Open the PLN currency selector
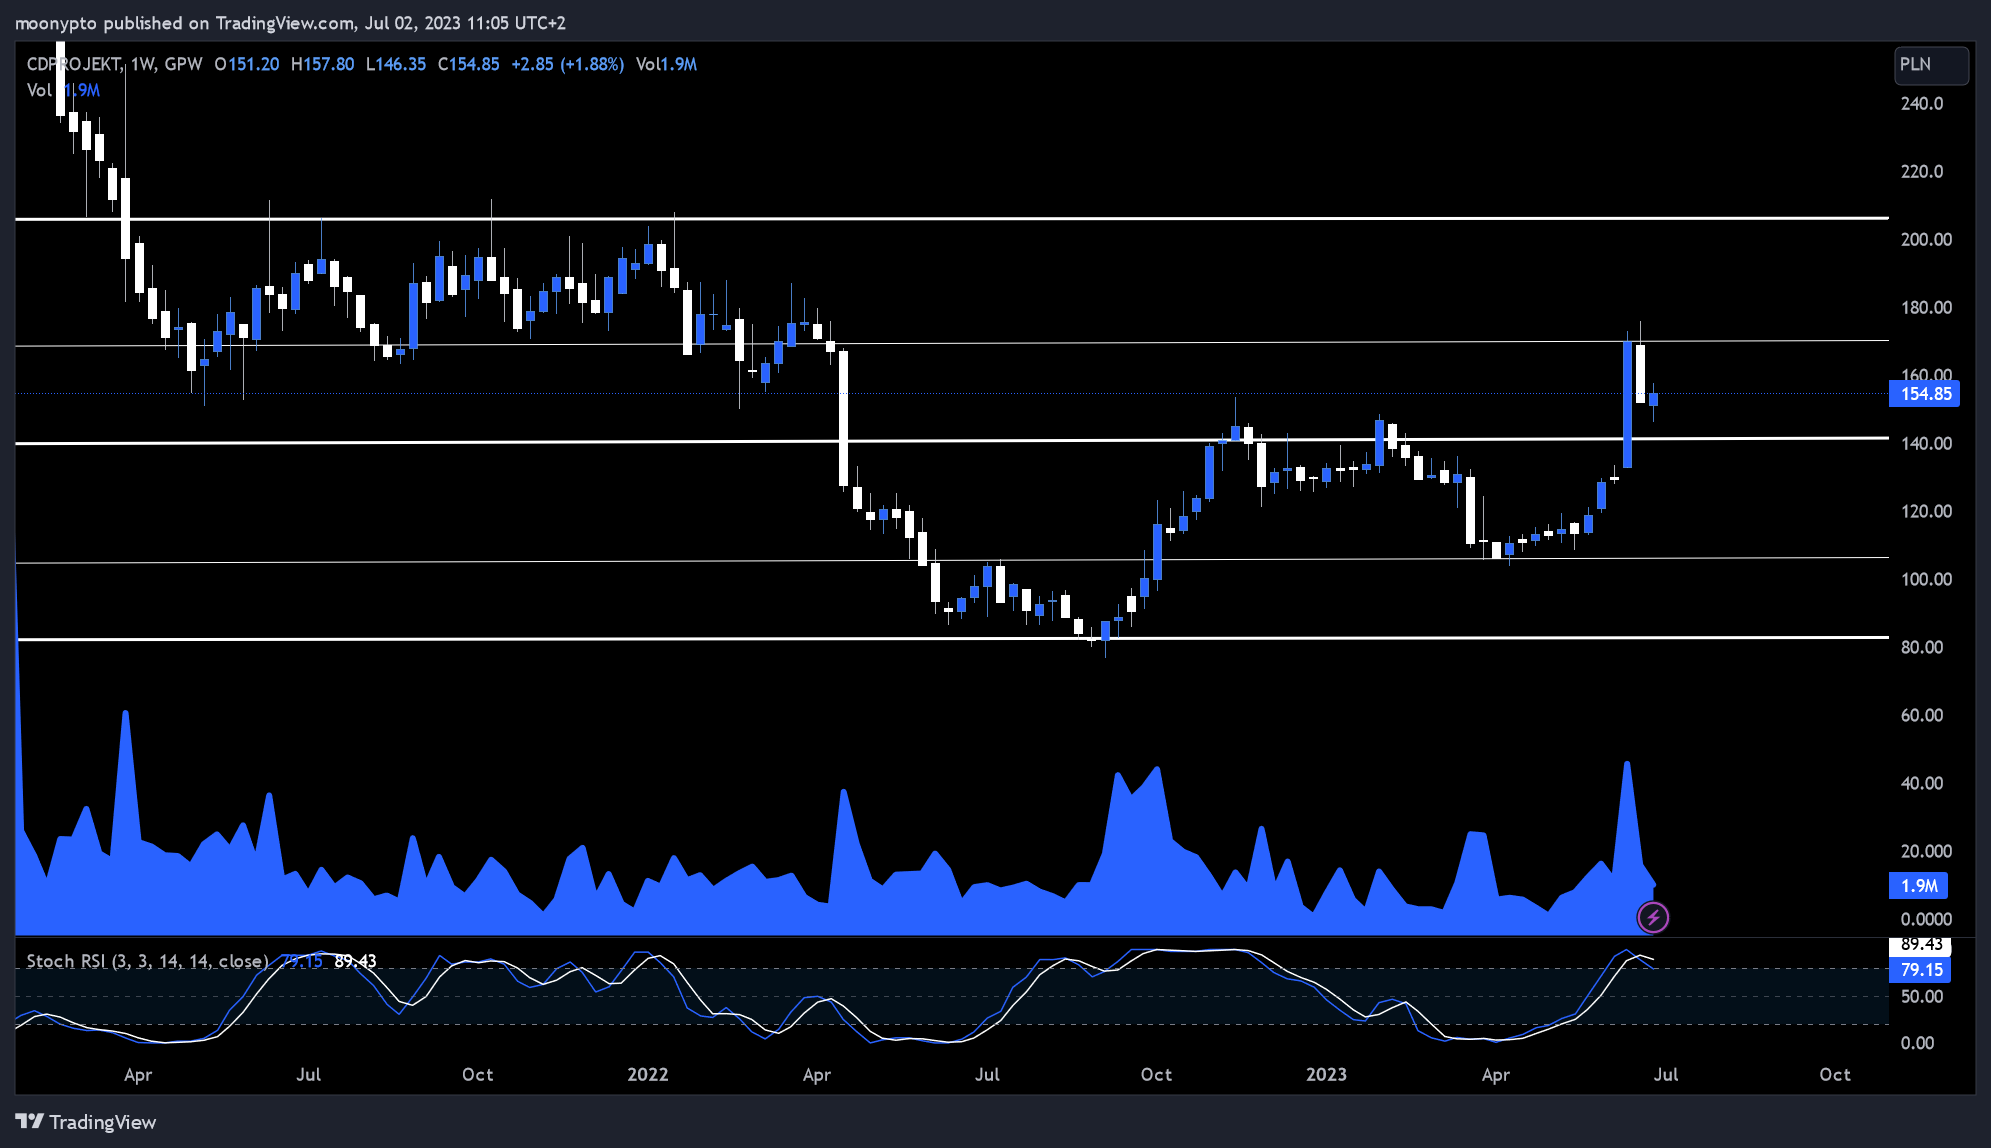1991x1148 pixels. point(1931,65)
